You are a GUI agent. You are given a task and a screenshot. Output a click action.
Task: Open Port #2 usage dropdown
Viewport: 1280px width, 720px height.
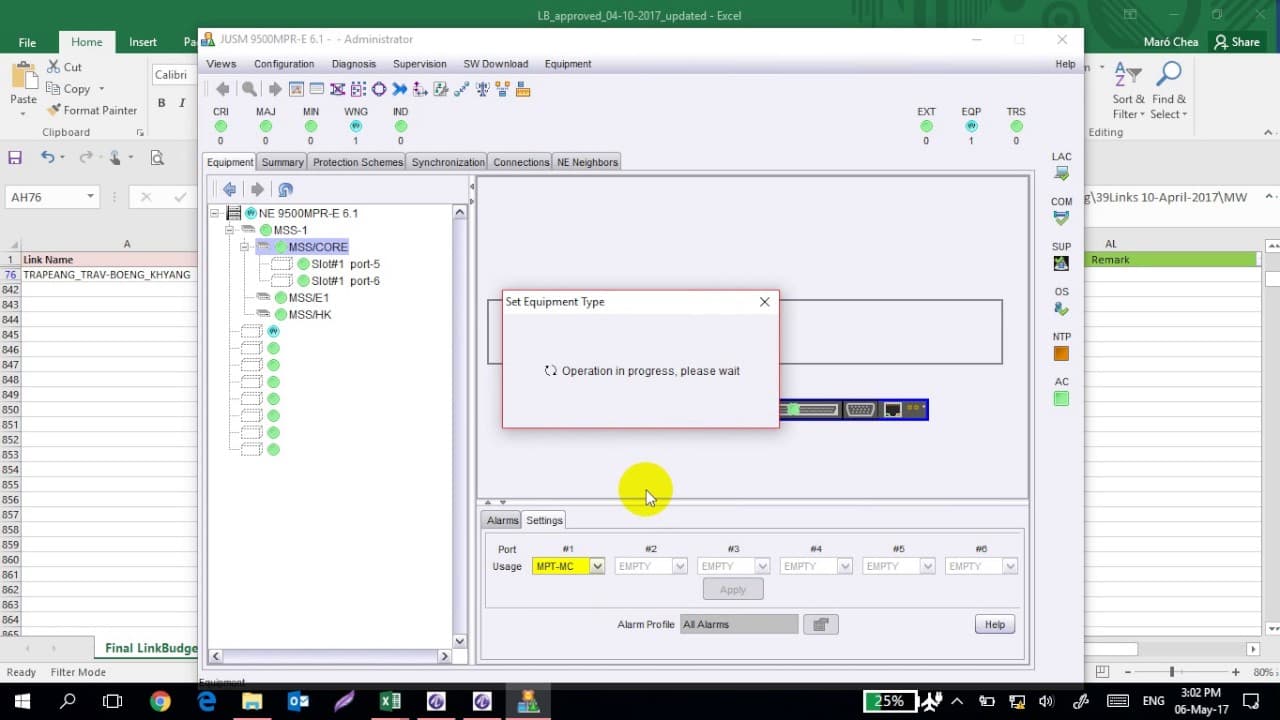point(680,566)
